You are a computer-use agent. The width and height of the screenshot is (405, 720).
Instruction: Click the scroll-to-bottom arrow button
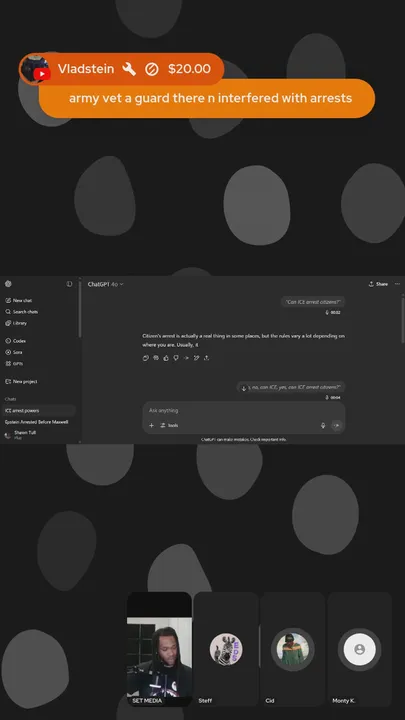pos(244,388)
